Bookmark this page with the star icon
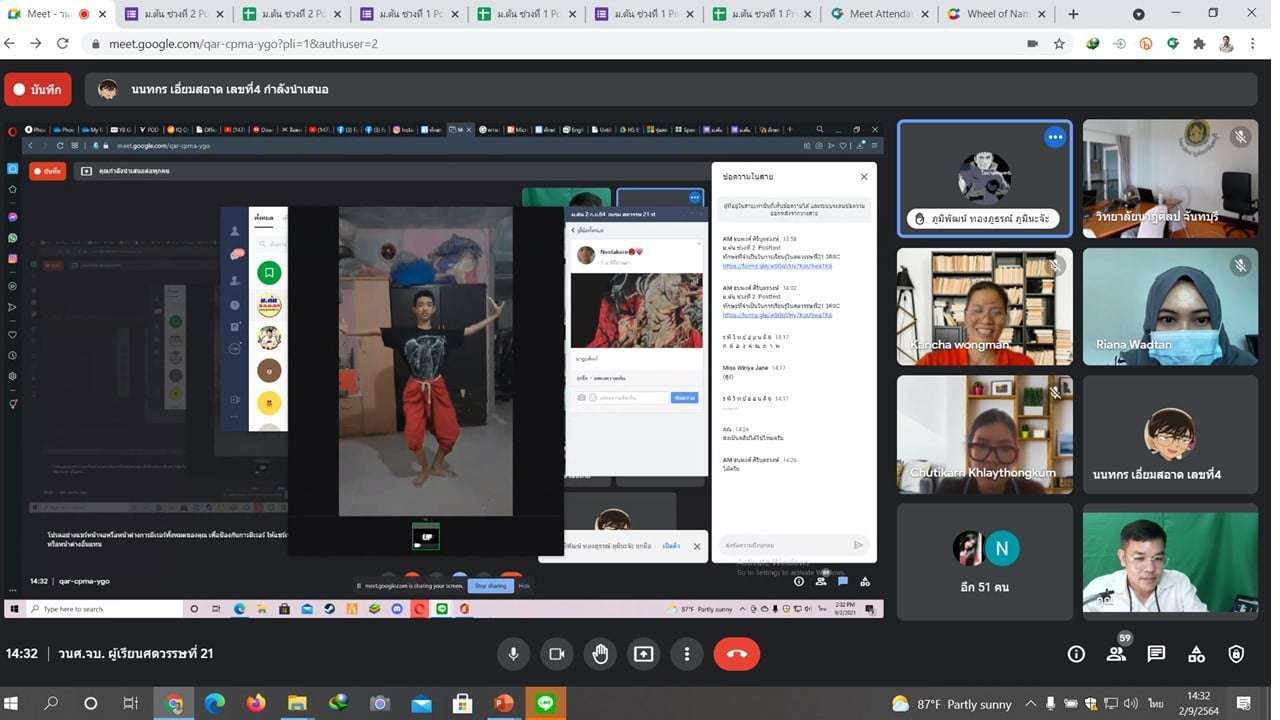 pyautogui.click(x=1059, y=44)
